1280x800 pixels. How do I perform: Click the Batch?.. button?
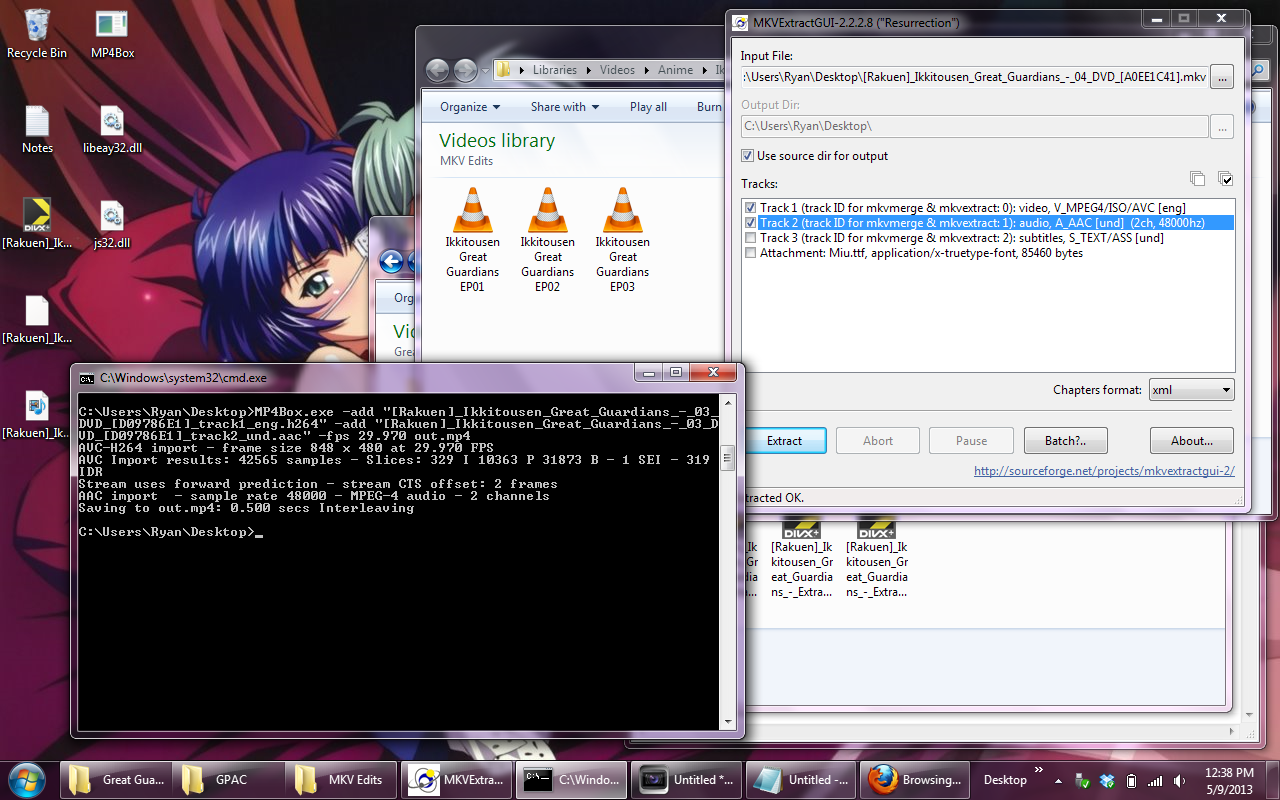point(1066,441)
